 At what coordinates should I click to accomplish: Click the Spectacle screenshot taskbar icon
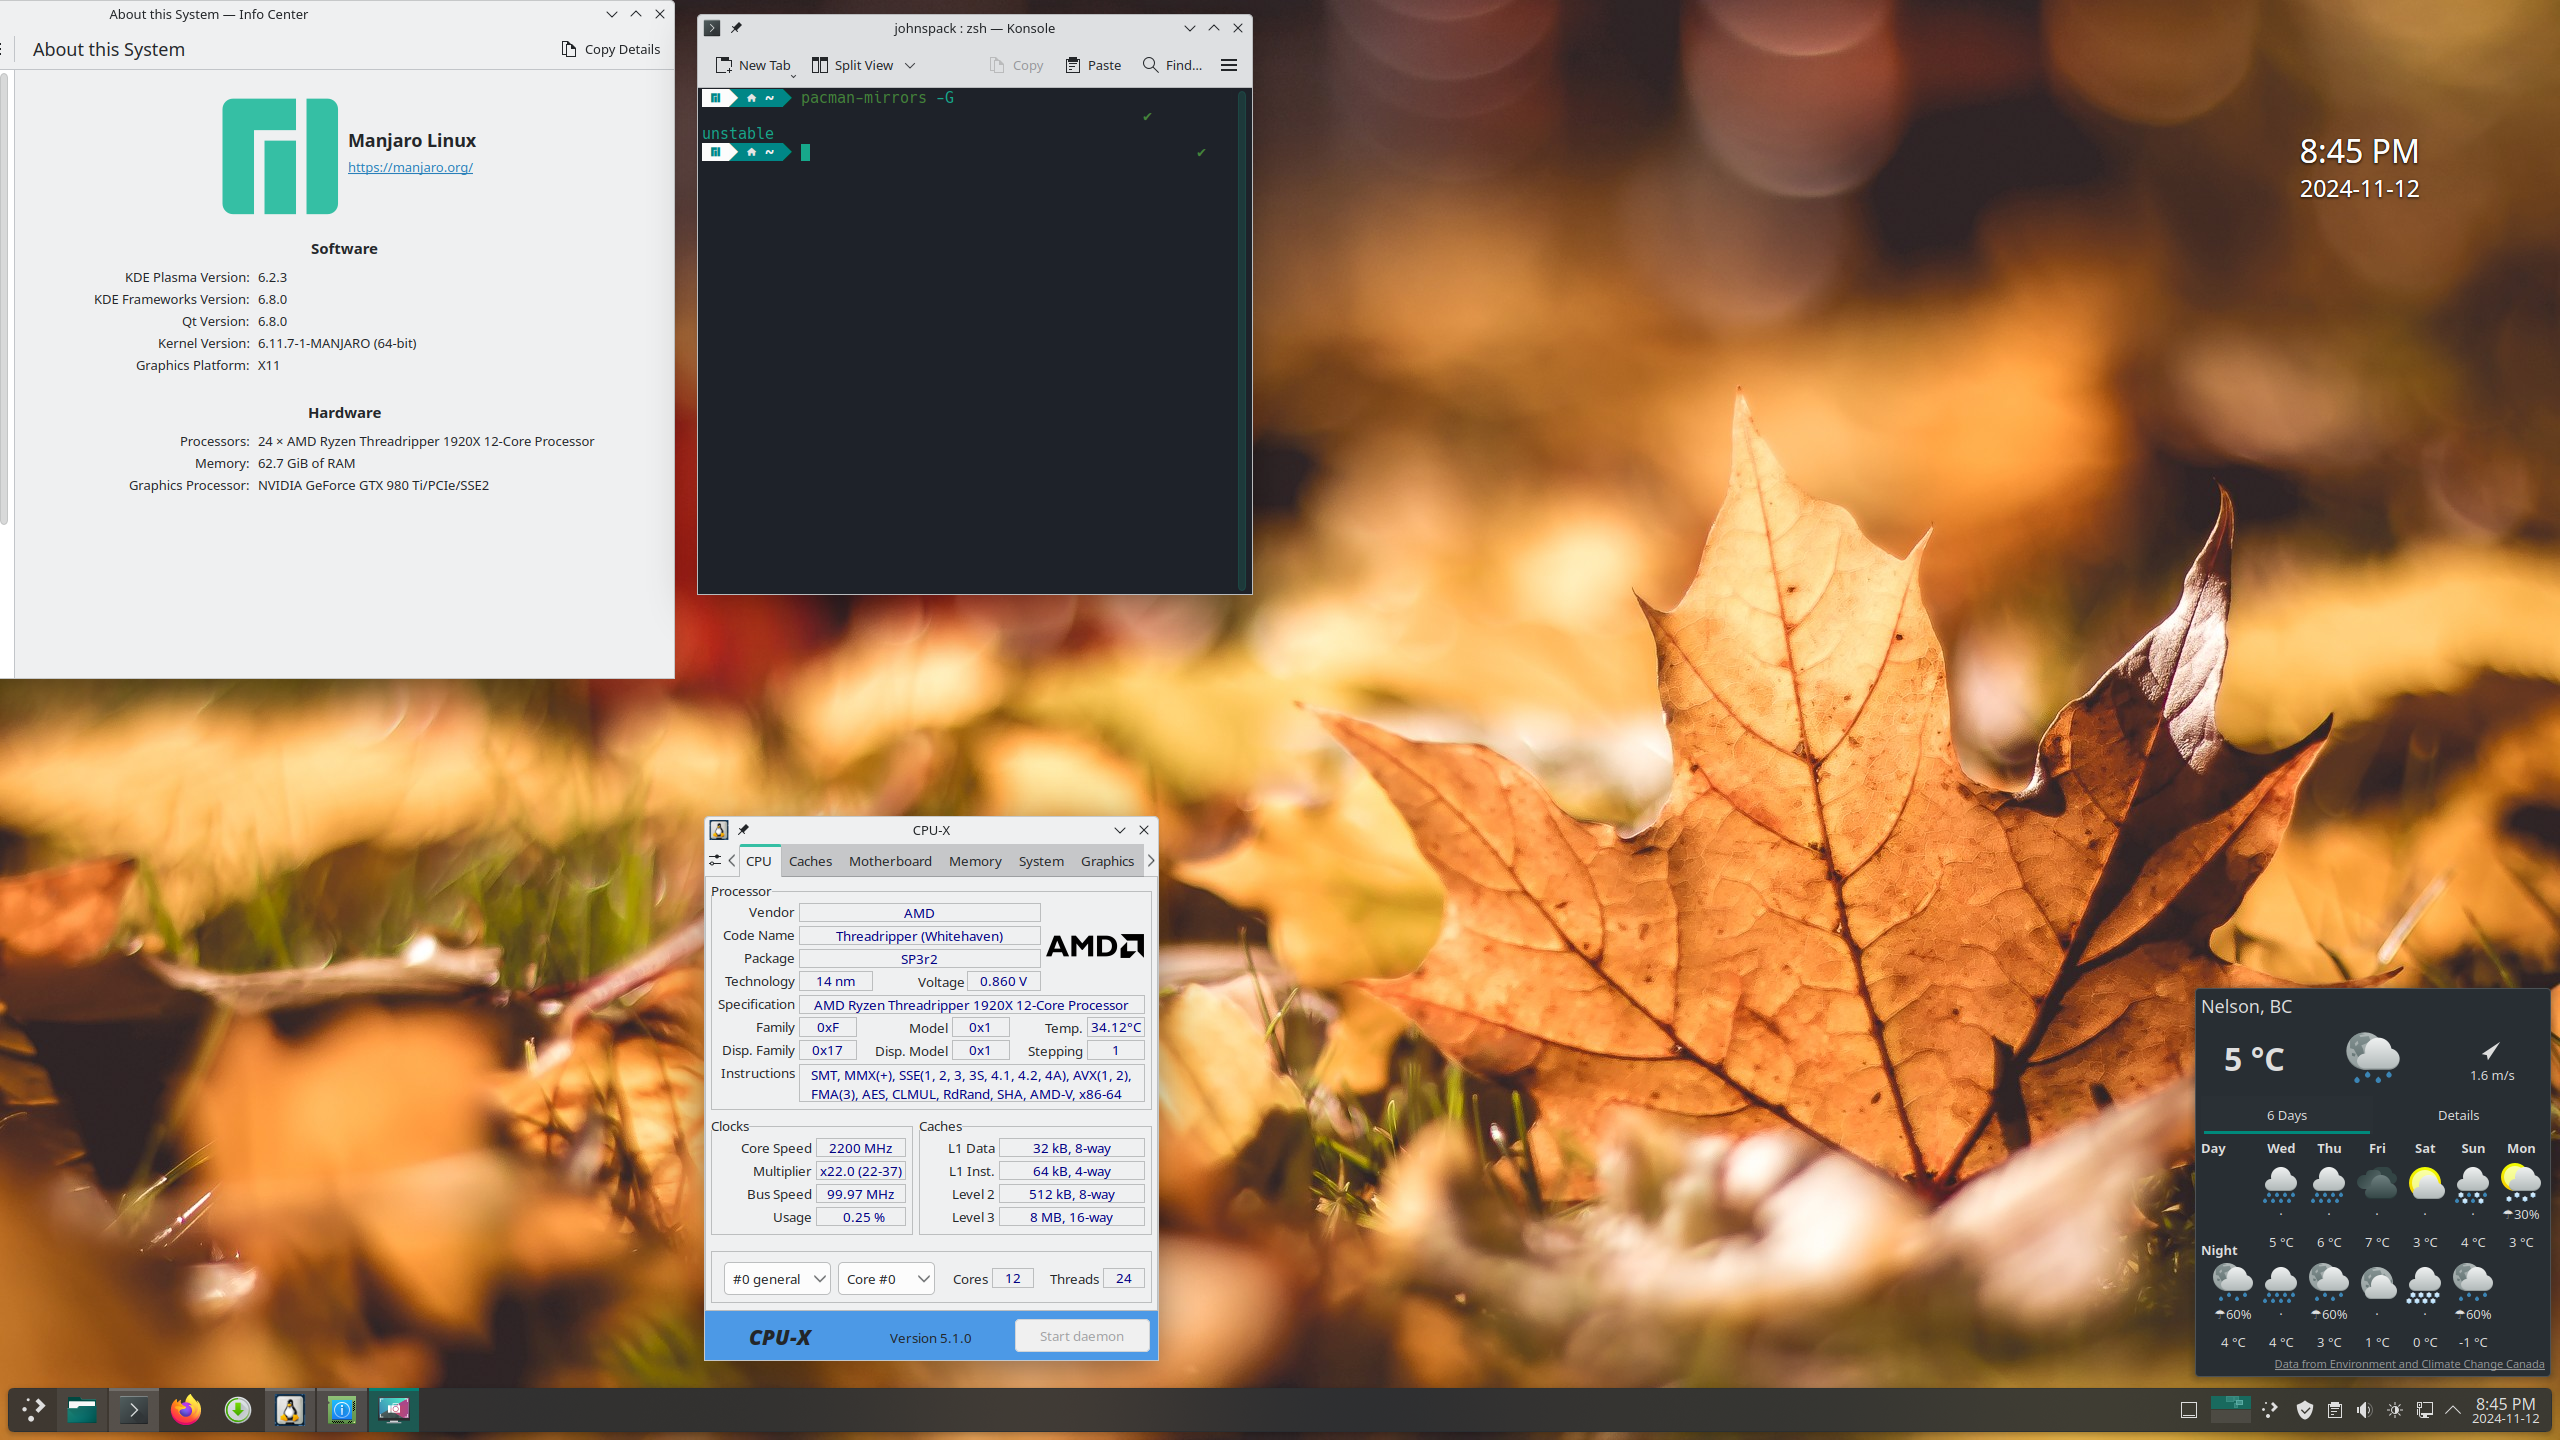point(394,1410)
